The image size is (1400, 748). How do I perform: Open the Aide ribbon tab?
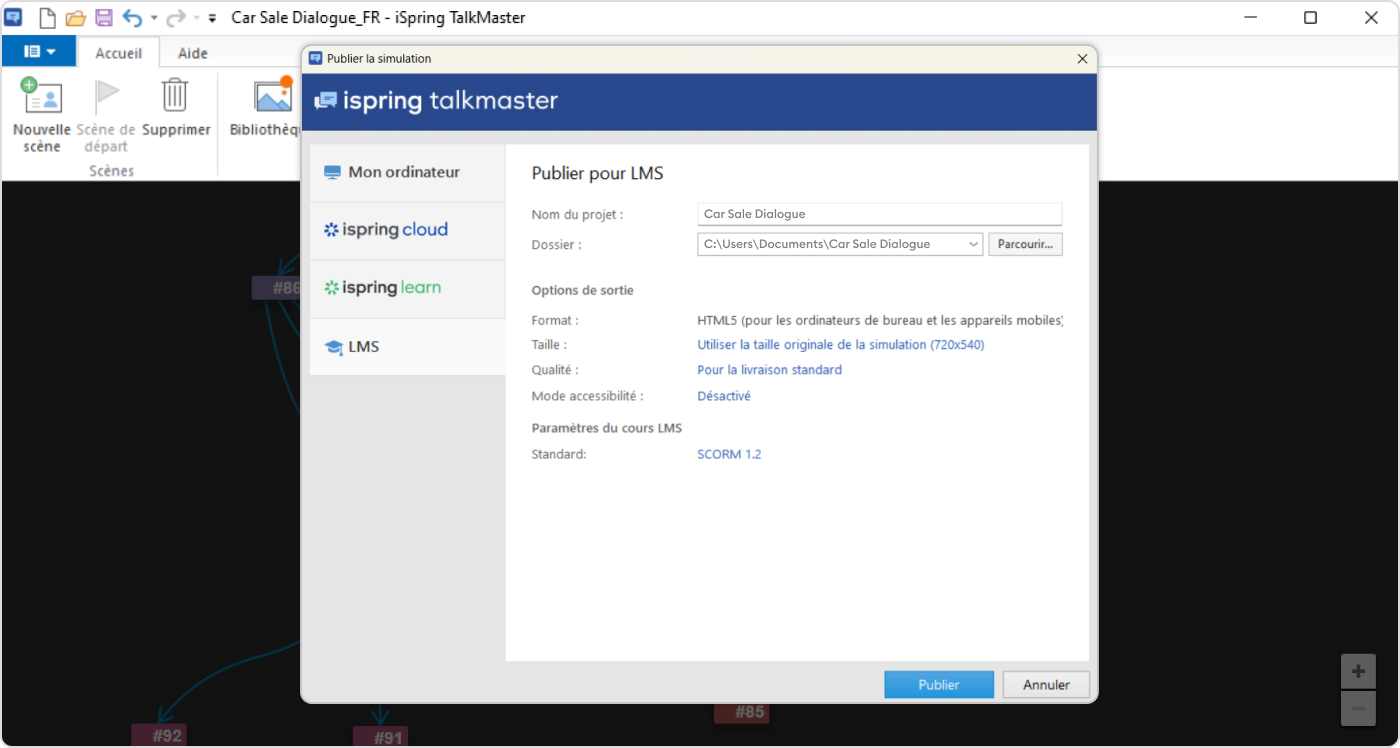[193, 53]
